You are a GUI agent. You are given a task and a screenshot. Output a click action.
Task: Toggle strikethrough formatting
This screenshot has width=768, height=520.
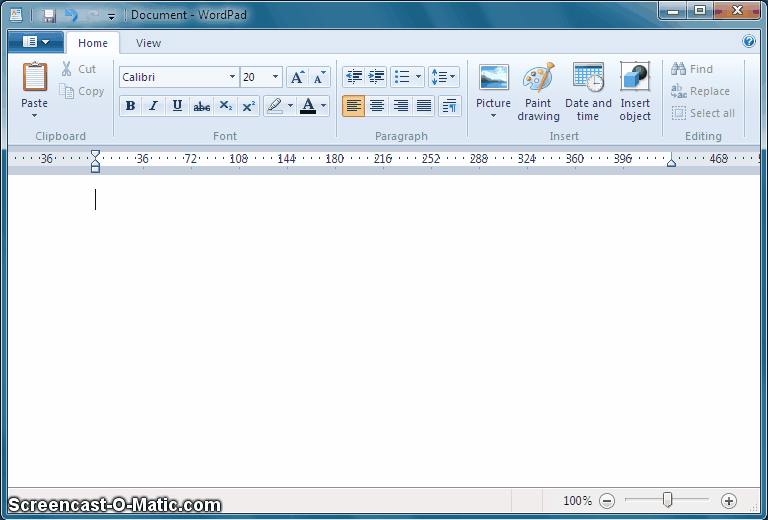pyautogui.click(x=201, y=106)
